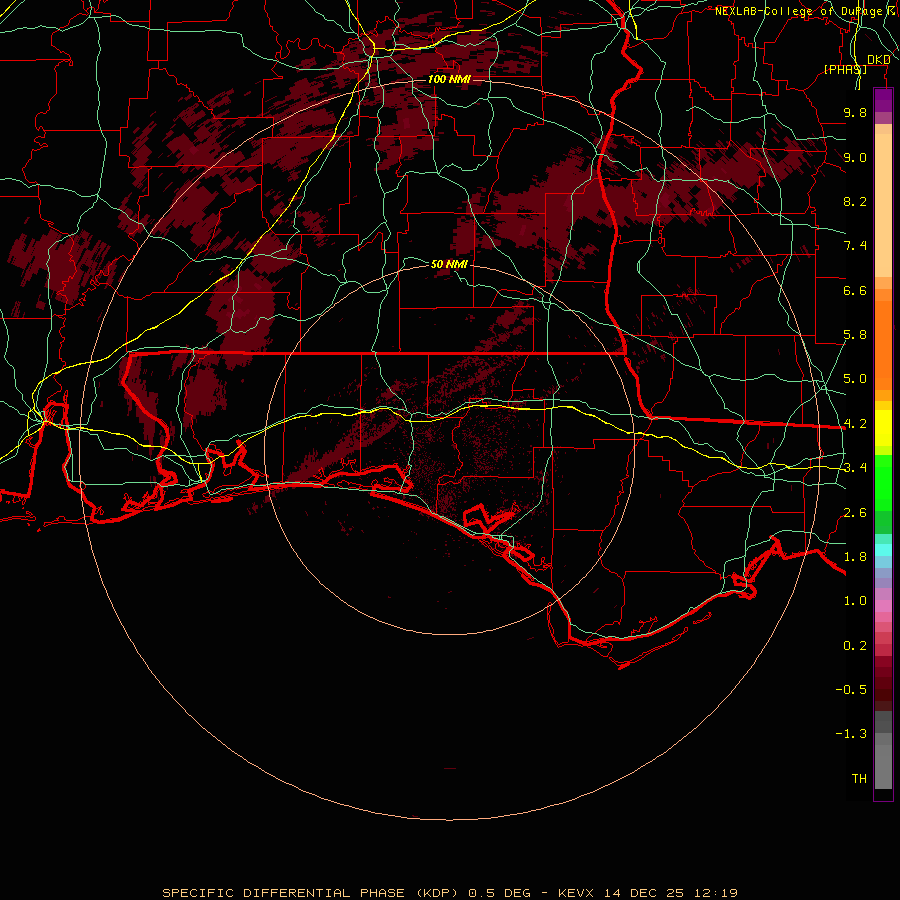Click the "14 DEC 25" date in the caption
The width and height of the screenshot is (900, 900).
click(x=645, y=893)
